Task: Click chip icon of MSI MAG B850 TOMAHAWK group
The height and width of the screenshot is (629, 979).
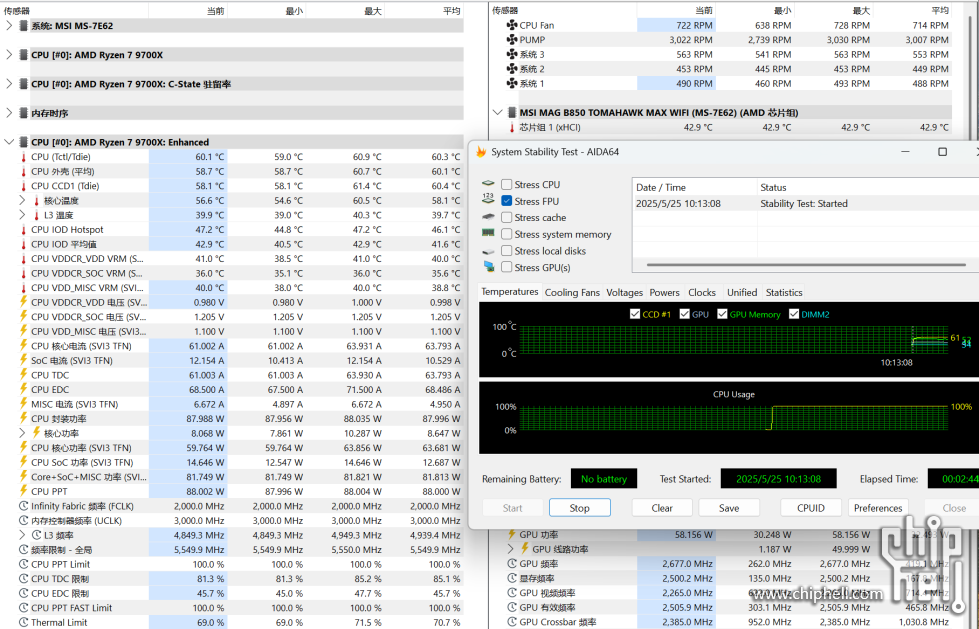Action: pyautogui.click(x=512, y=112)
